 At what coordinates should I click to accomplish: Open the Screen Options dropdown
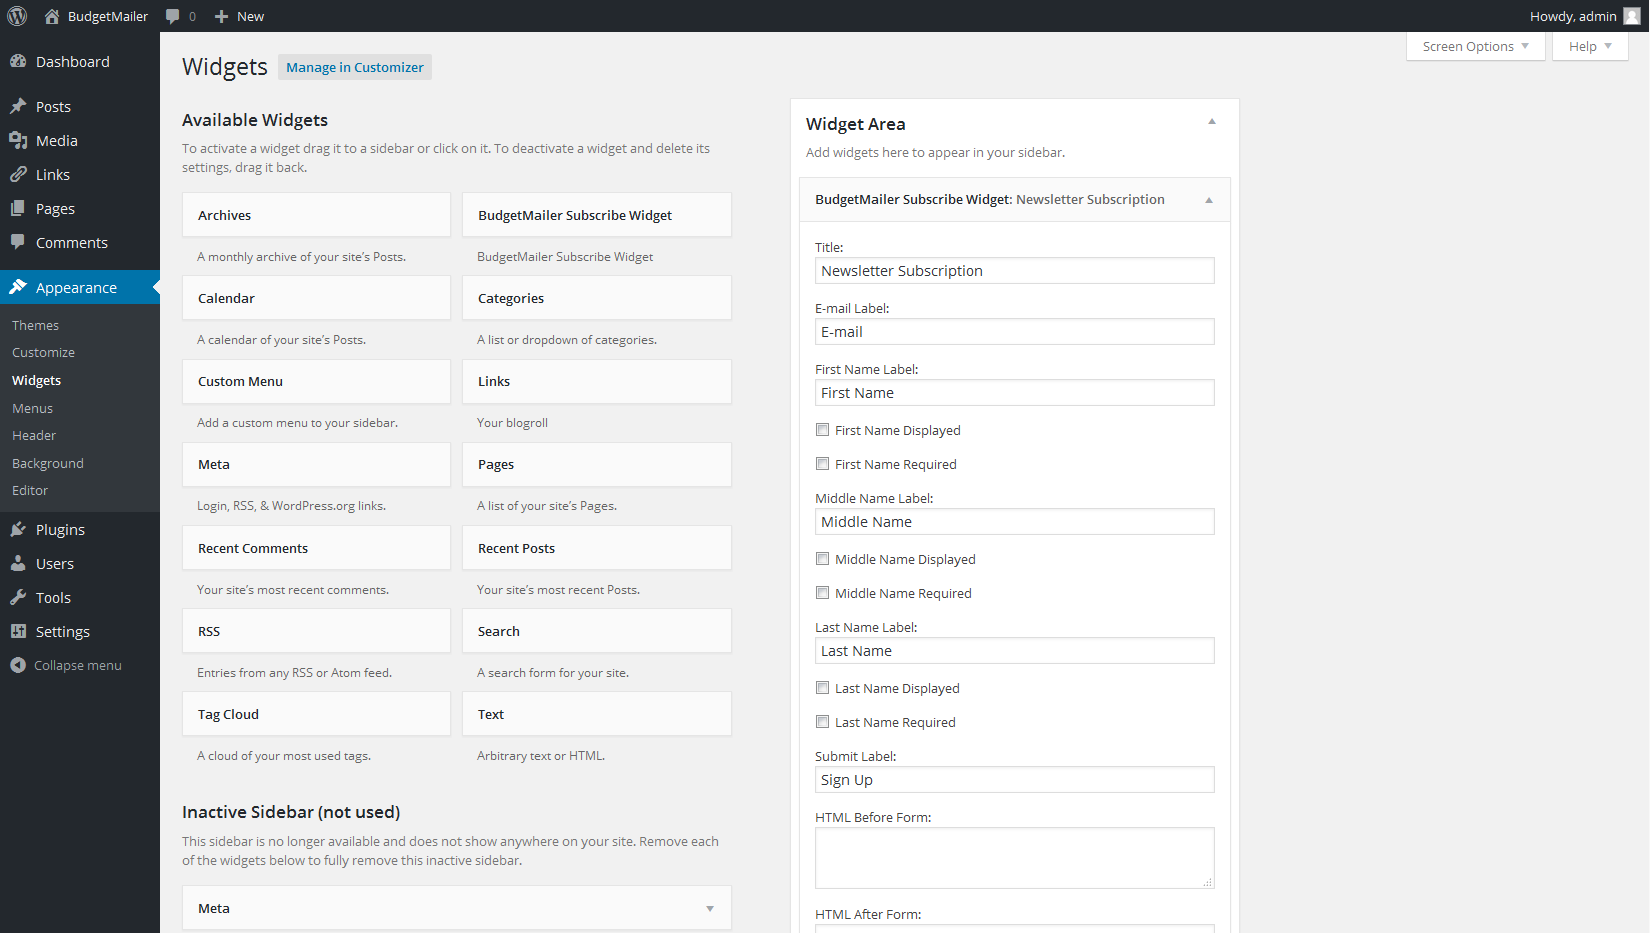coord(1475,46)
